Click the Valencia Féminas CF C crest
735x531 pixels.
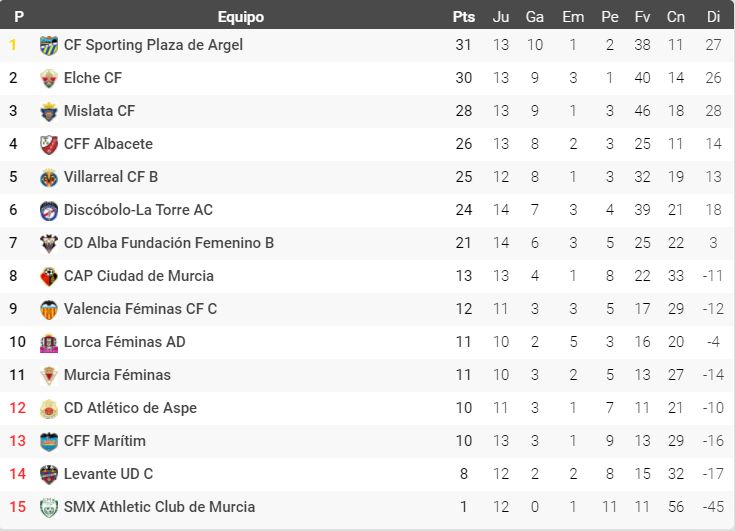[49, 309]
